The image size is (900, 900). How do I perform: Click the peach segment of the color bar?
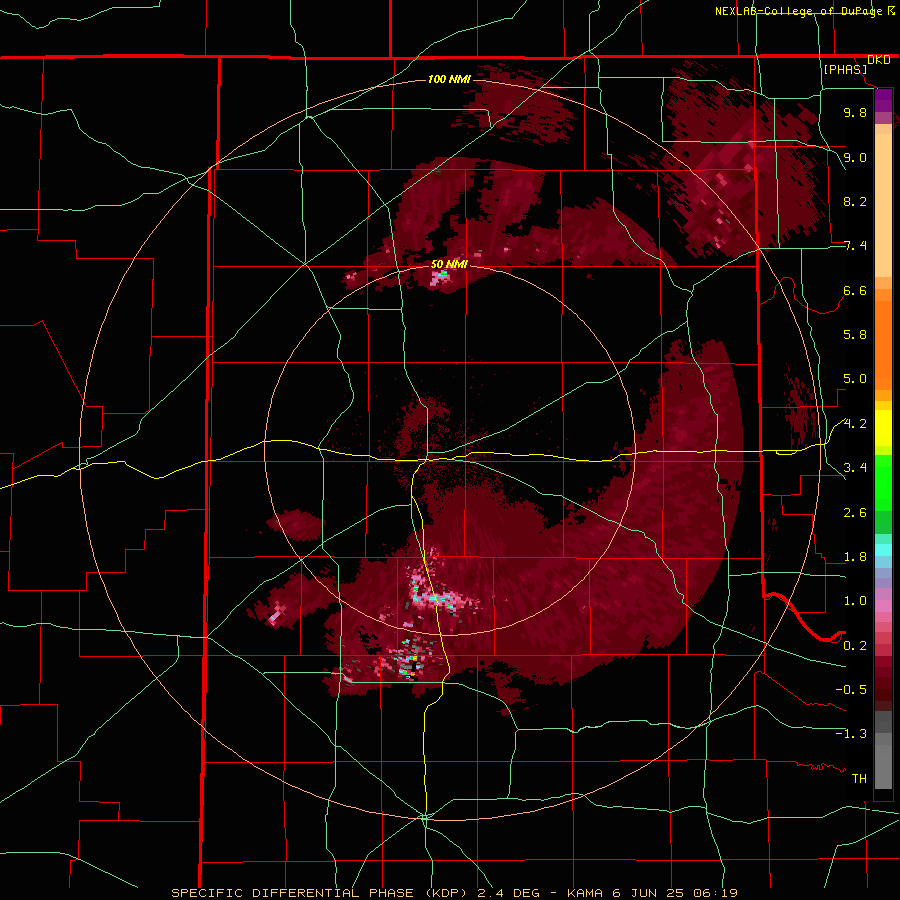pos(883,204)
